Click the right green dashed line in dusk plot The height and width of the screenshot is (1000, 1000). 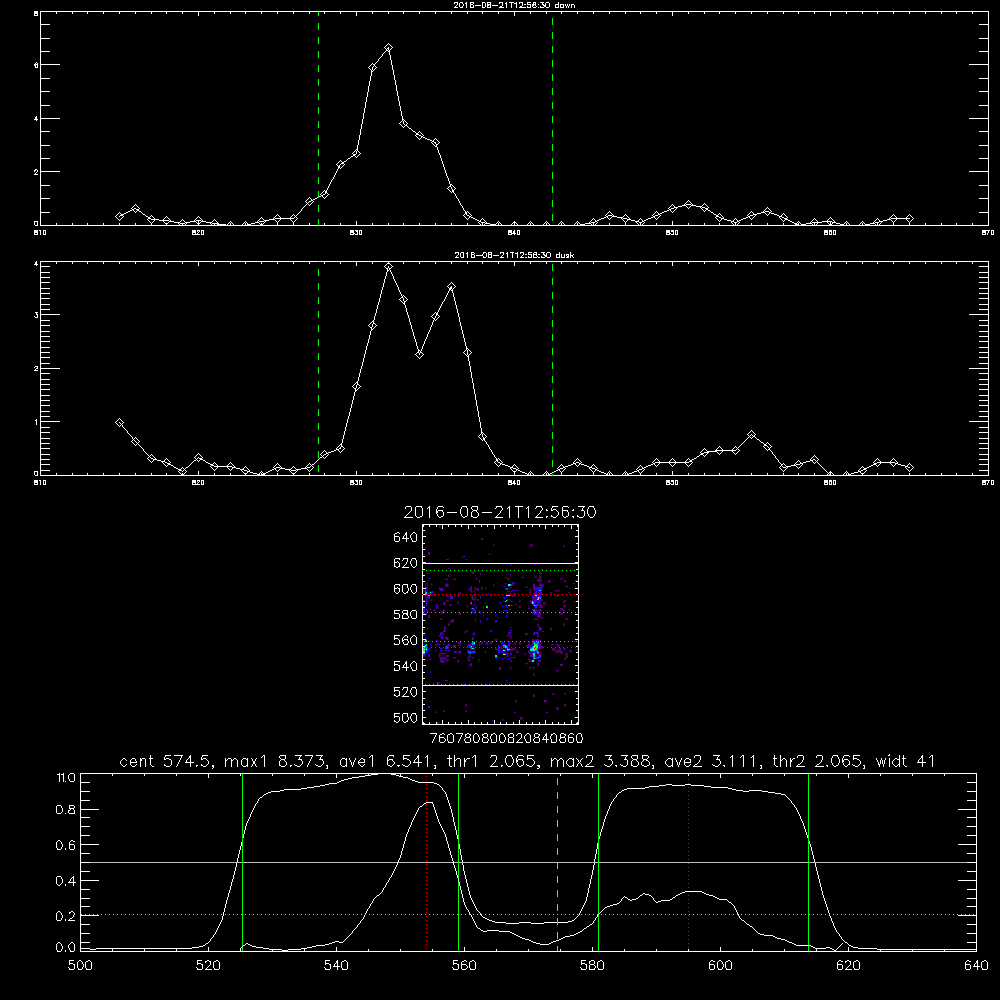tap(552, 369)
